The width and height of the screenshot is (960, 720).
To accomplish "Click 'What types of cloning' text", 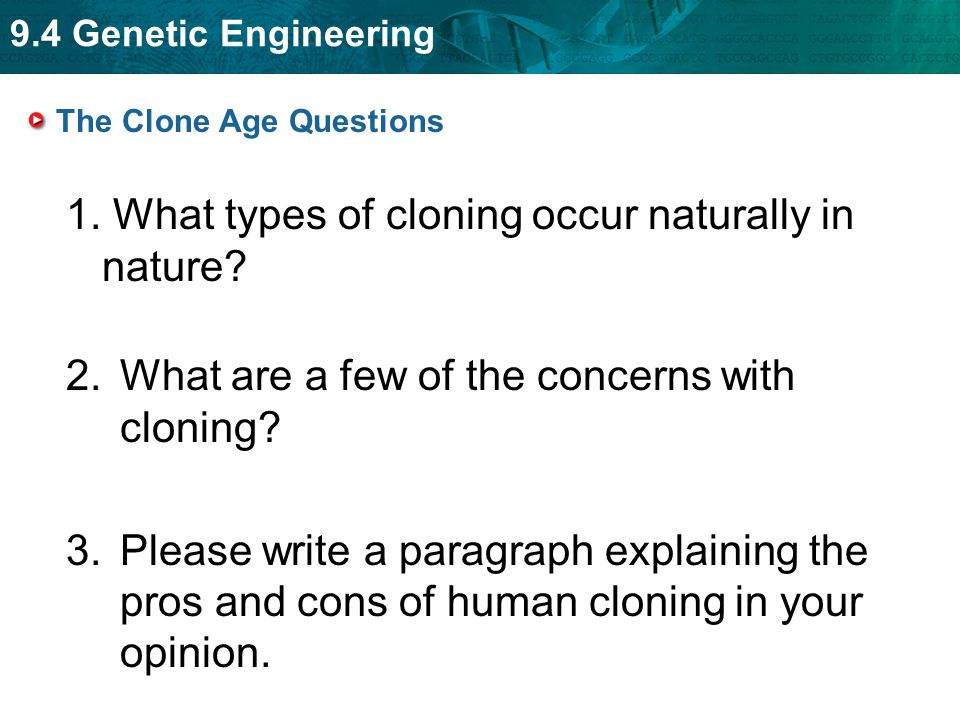I will 318,217.
